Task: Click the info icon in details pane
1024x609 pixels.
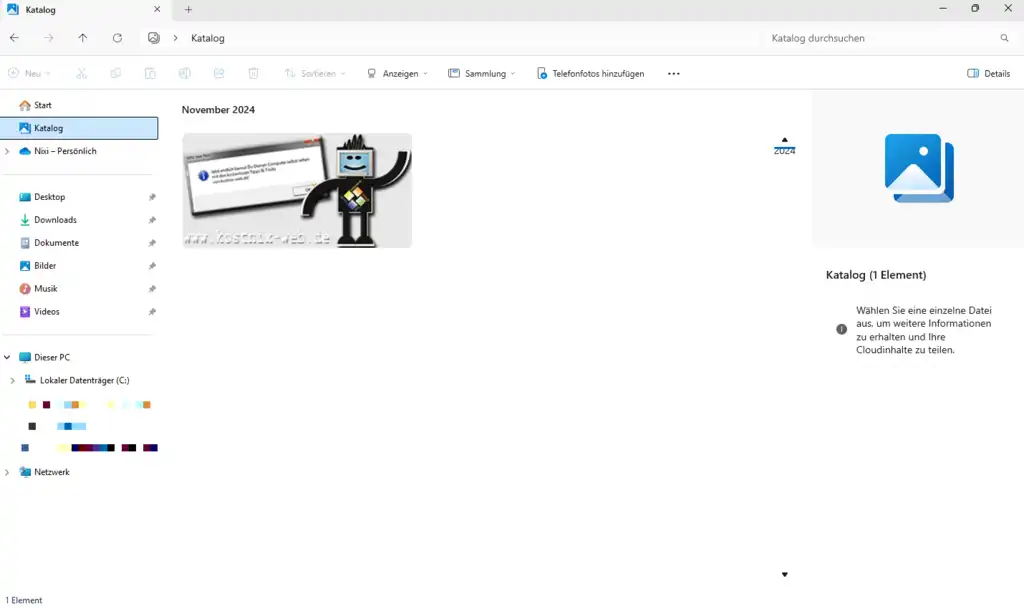Action: coord(841,330)
